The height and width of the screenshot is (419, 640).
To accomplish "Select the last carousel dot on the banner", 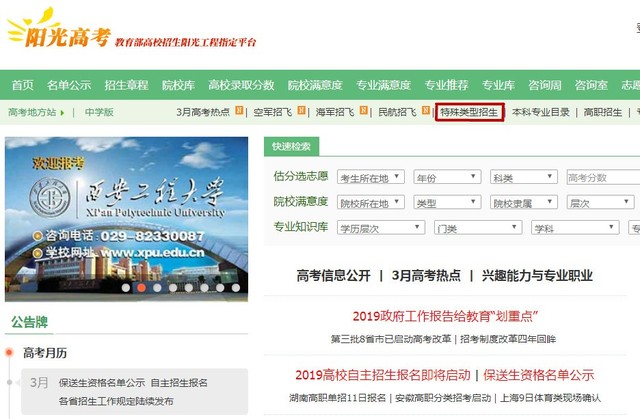I will coord(236,288).
